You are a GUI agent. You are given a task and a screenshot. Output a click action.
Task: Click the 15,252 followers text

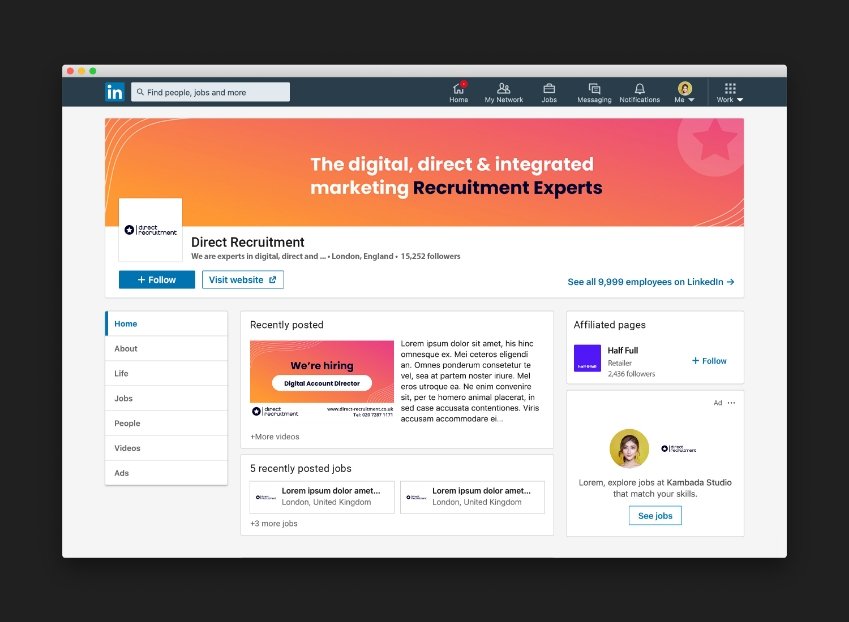point(430,256)
